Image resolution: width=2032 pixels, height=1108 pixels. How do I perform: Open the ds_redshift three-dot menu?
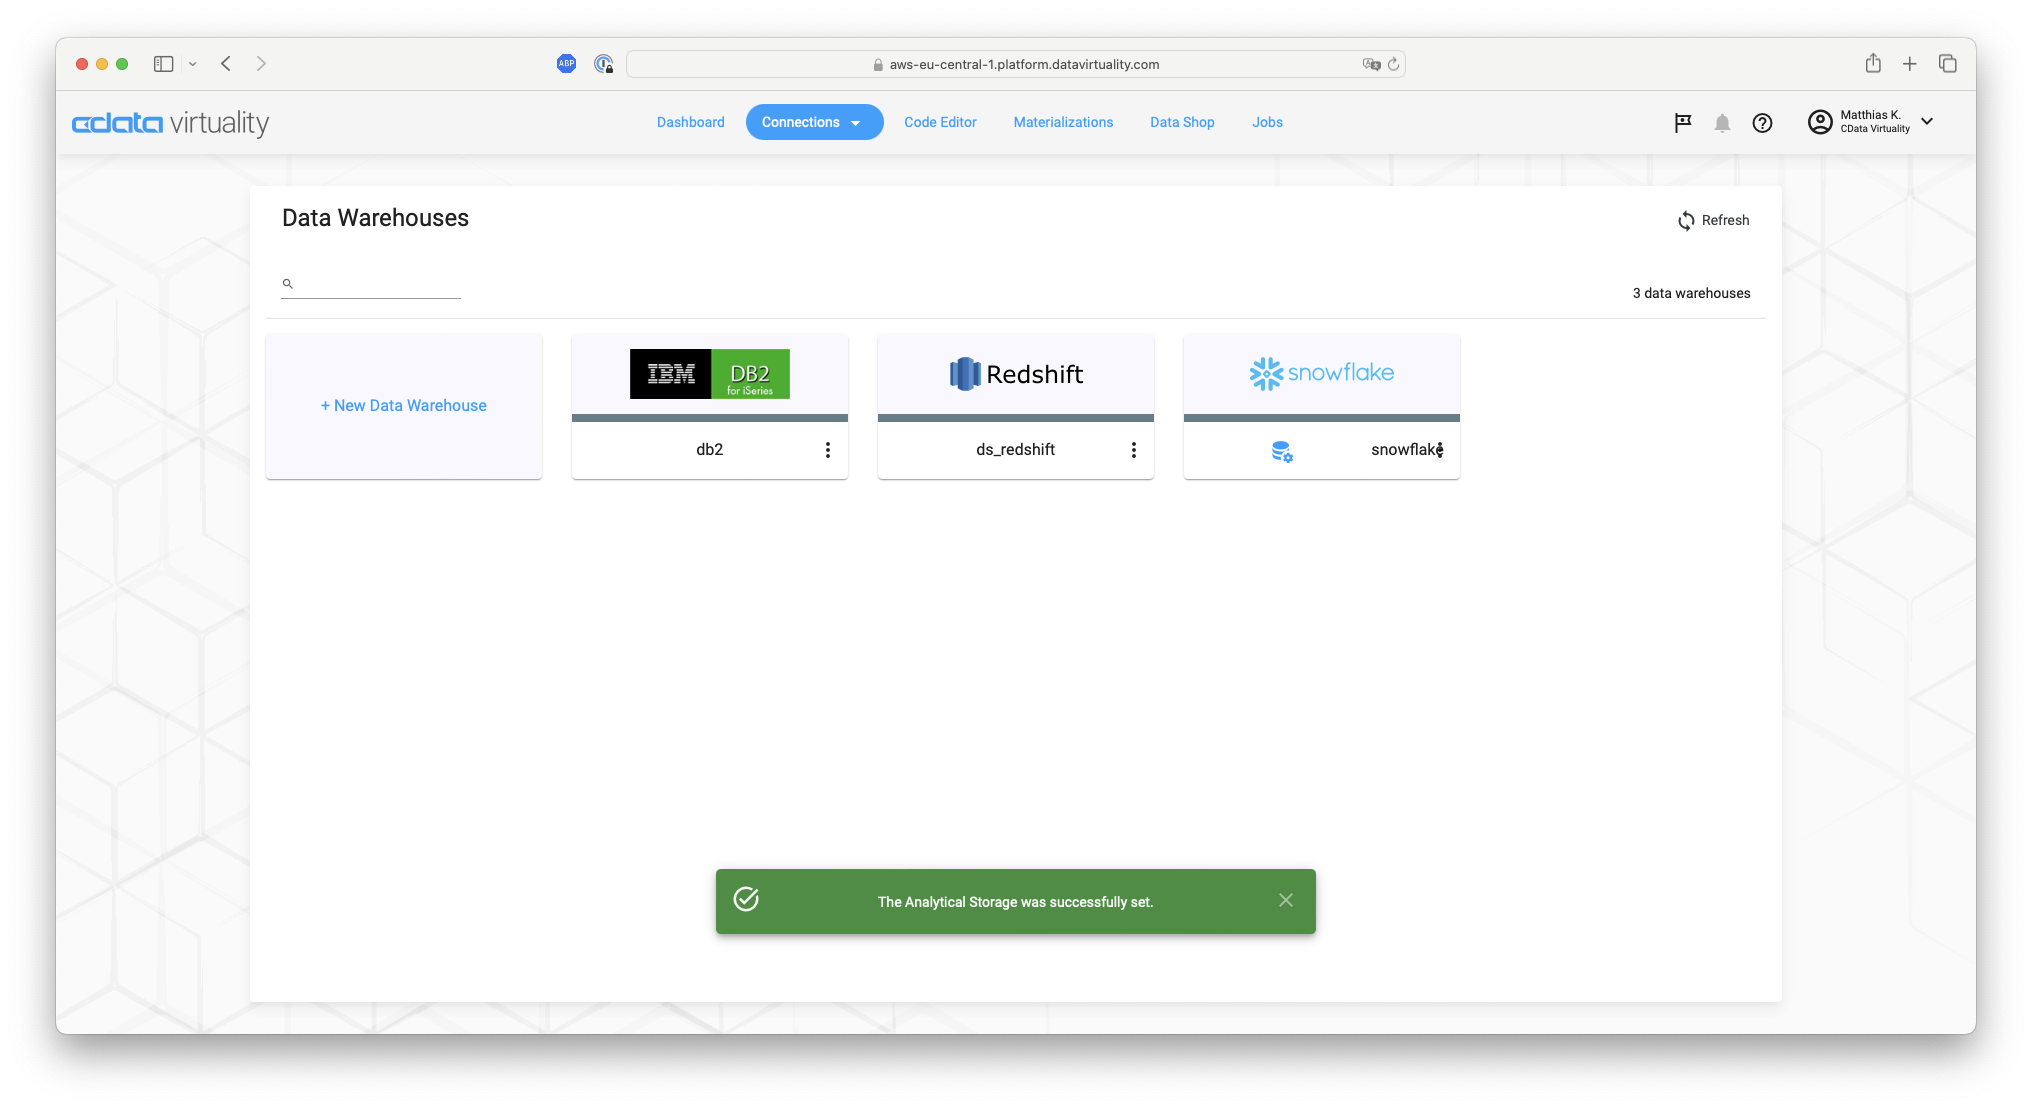pyautogui.click(x=1134, y=450)
